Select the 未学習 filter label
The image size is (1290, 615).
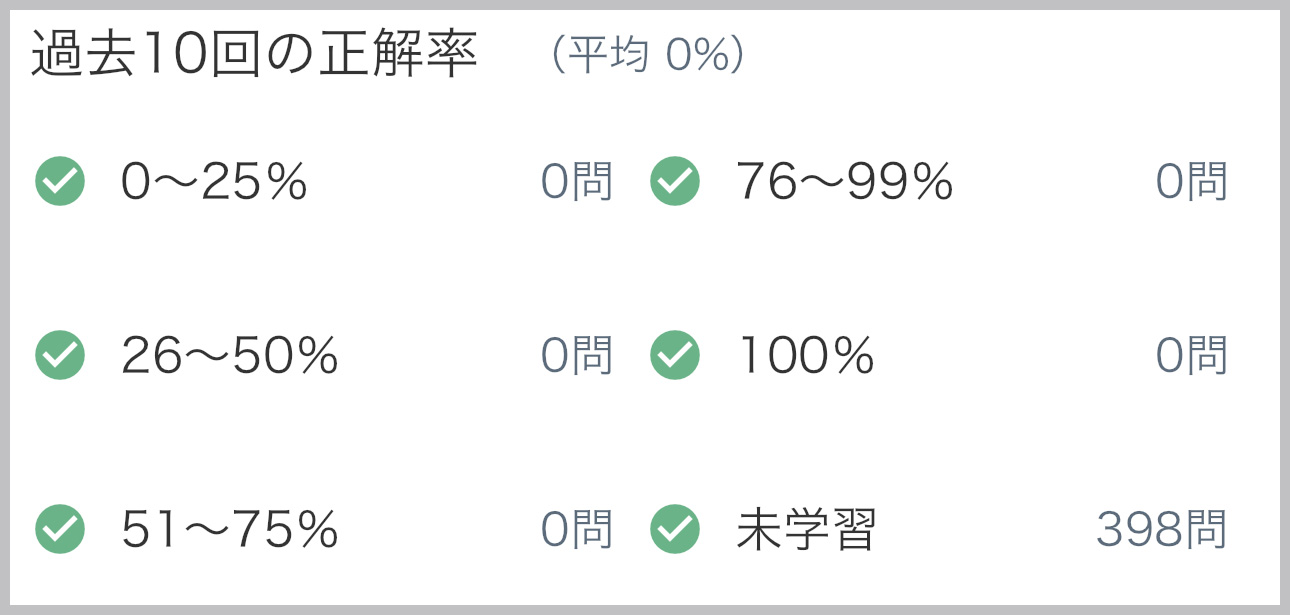(806, 530)
